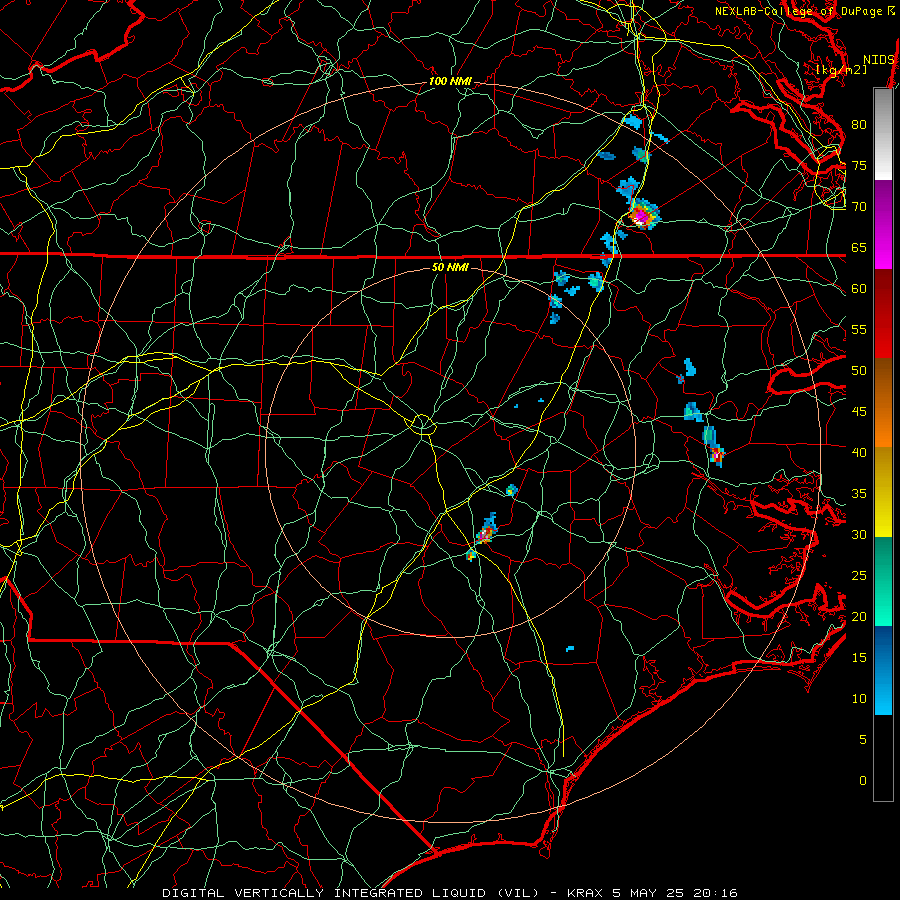The image size is (900, 900).
Task: Pick the red band of the legend
Action: (x=883, y=313)
